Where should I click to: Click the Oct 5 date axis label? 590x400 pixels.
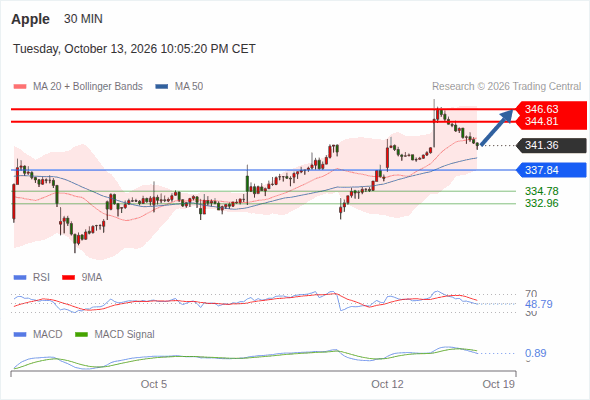154,384
